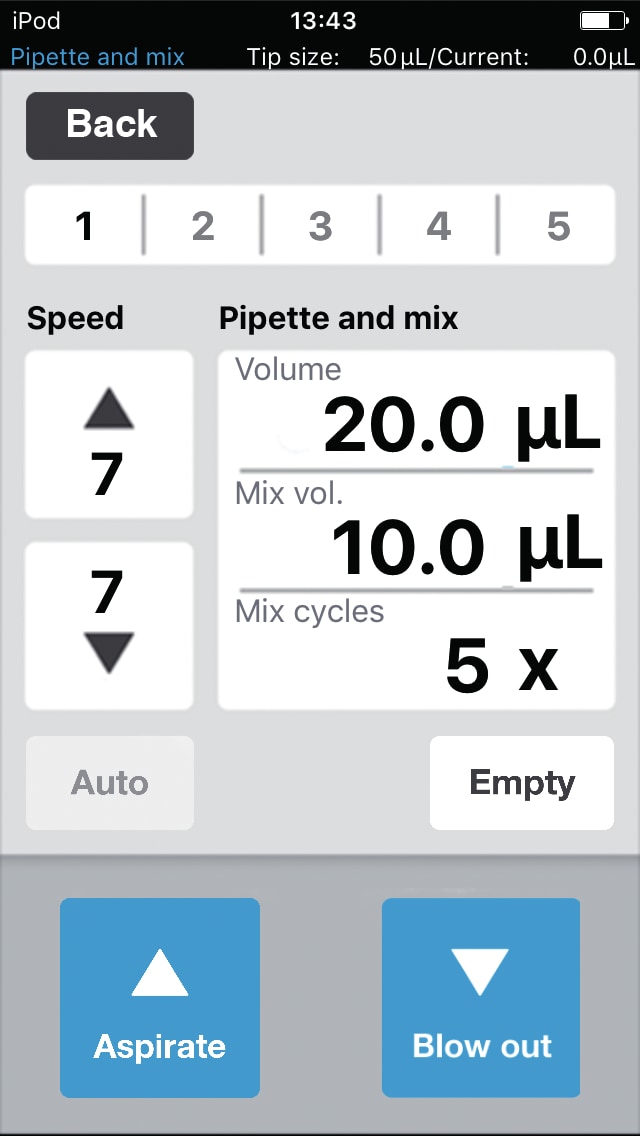The height and width of the screenshot is (1136, 640).
Task: Switch to program preset 3
Action: tap(320, 226)
